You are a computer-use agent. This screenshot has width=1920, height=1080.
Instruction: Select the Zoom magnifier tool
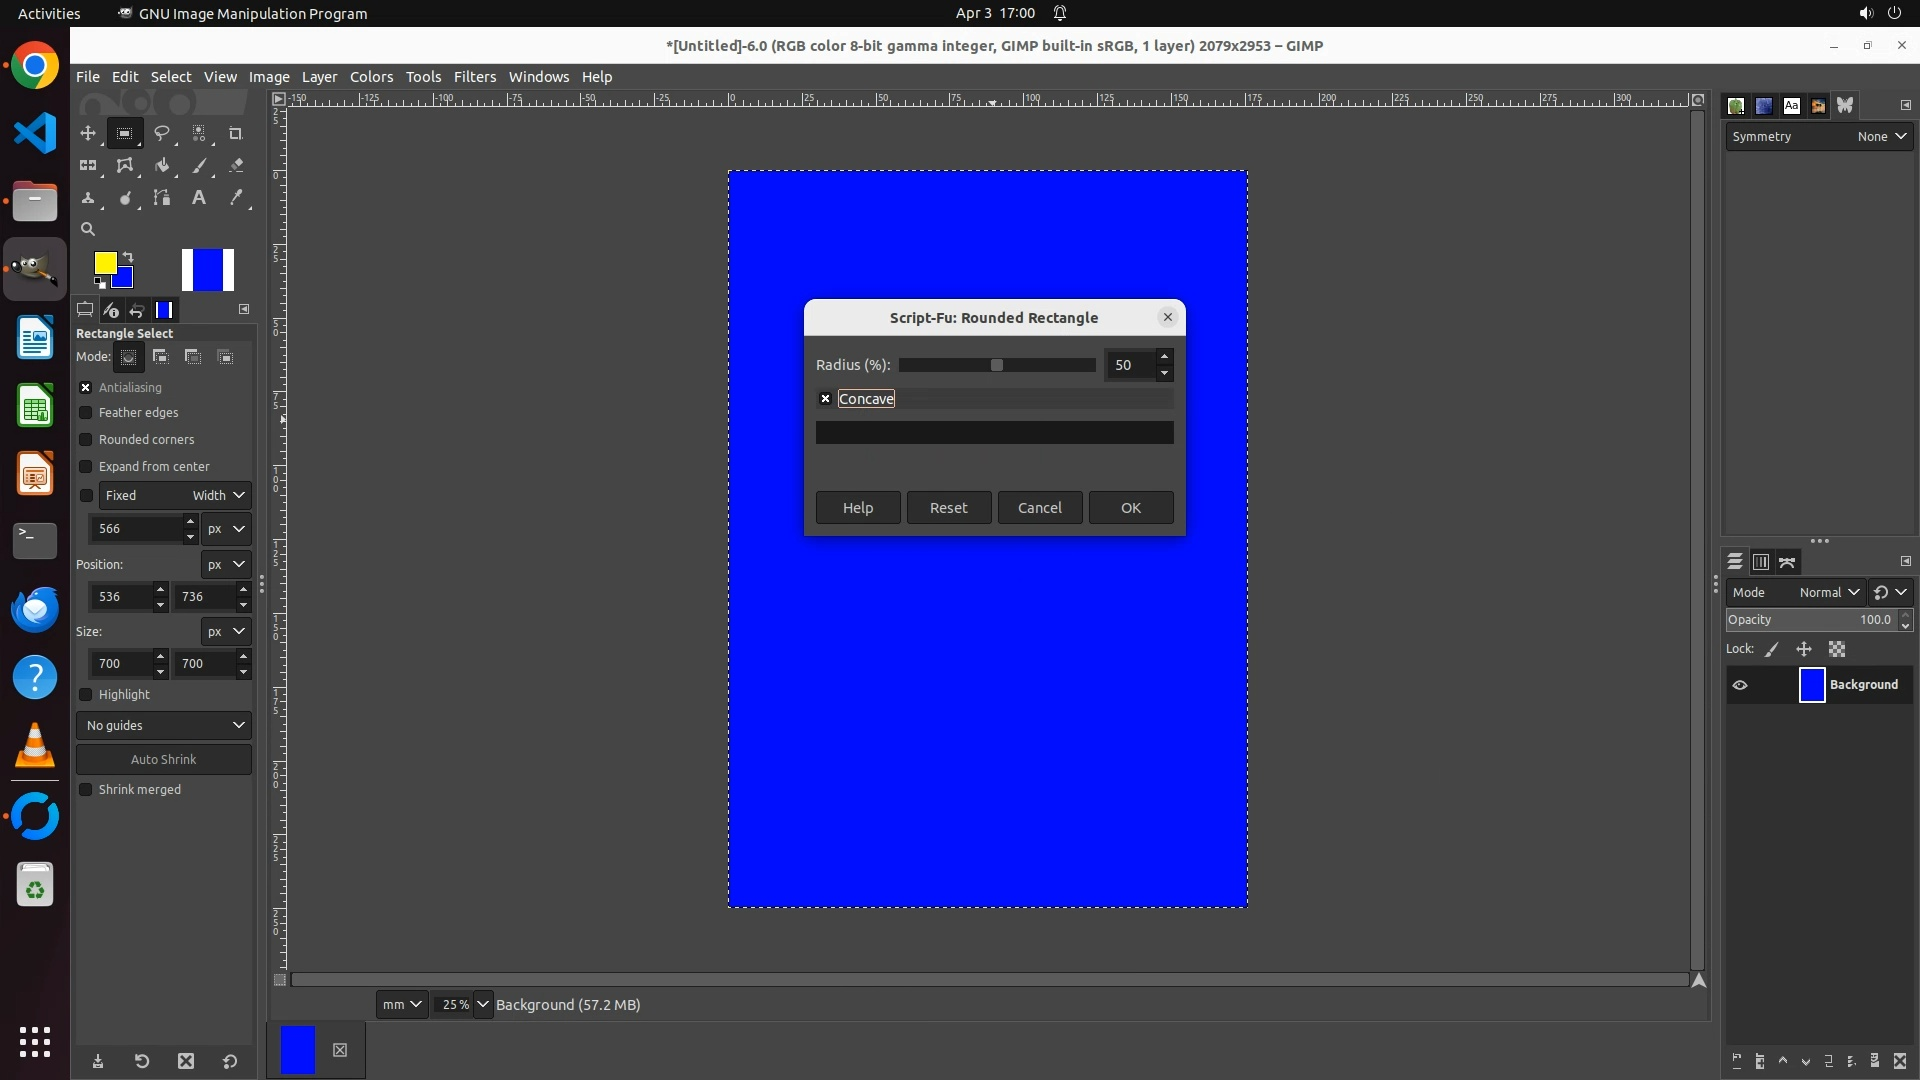88,229
